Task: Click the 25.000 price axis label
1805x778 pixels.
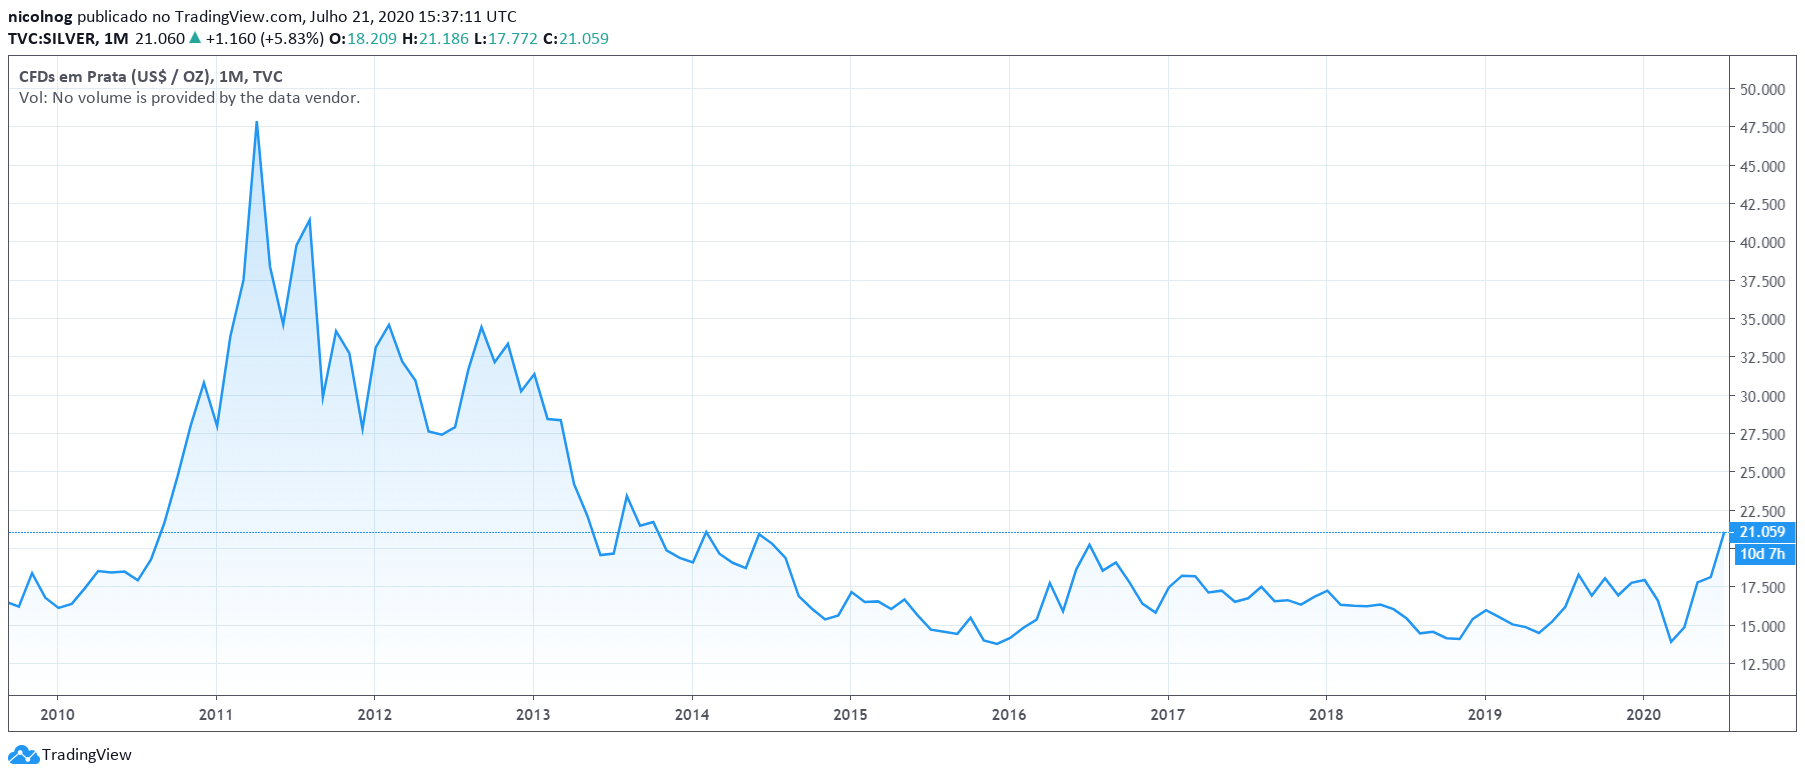Action: click(x=1762, y=472)
